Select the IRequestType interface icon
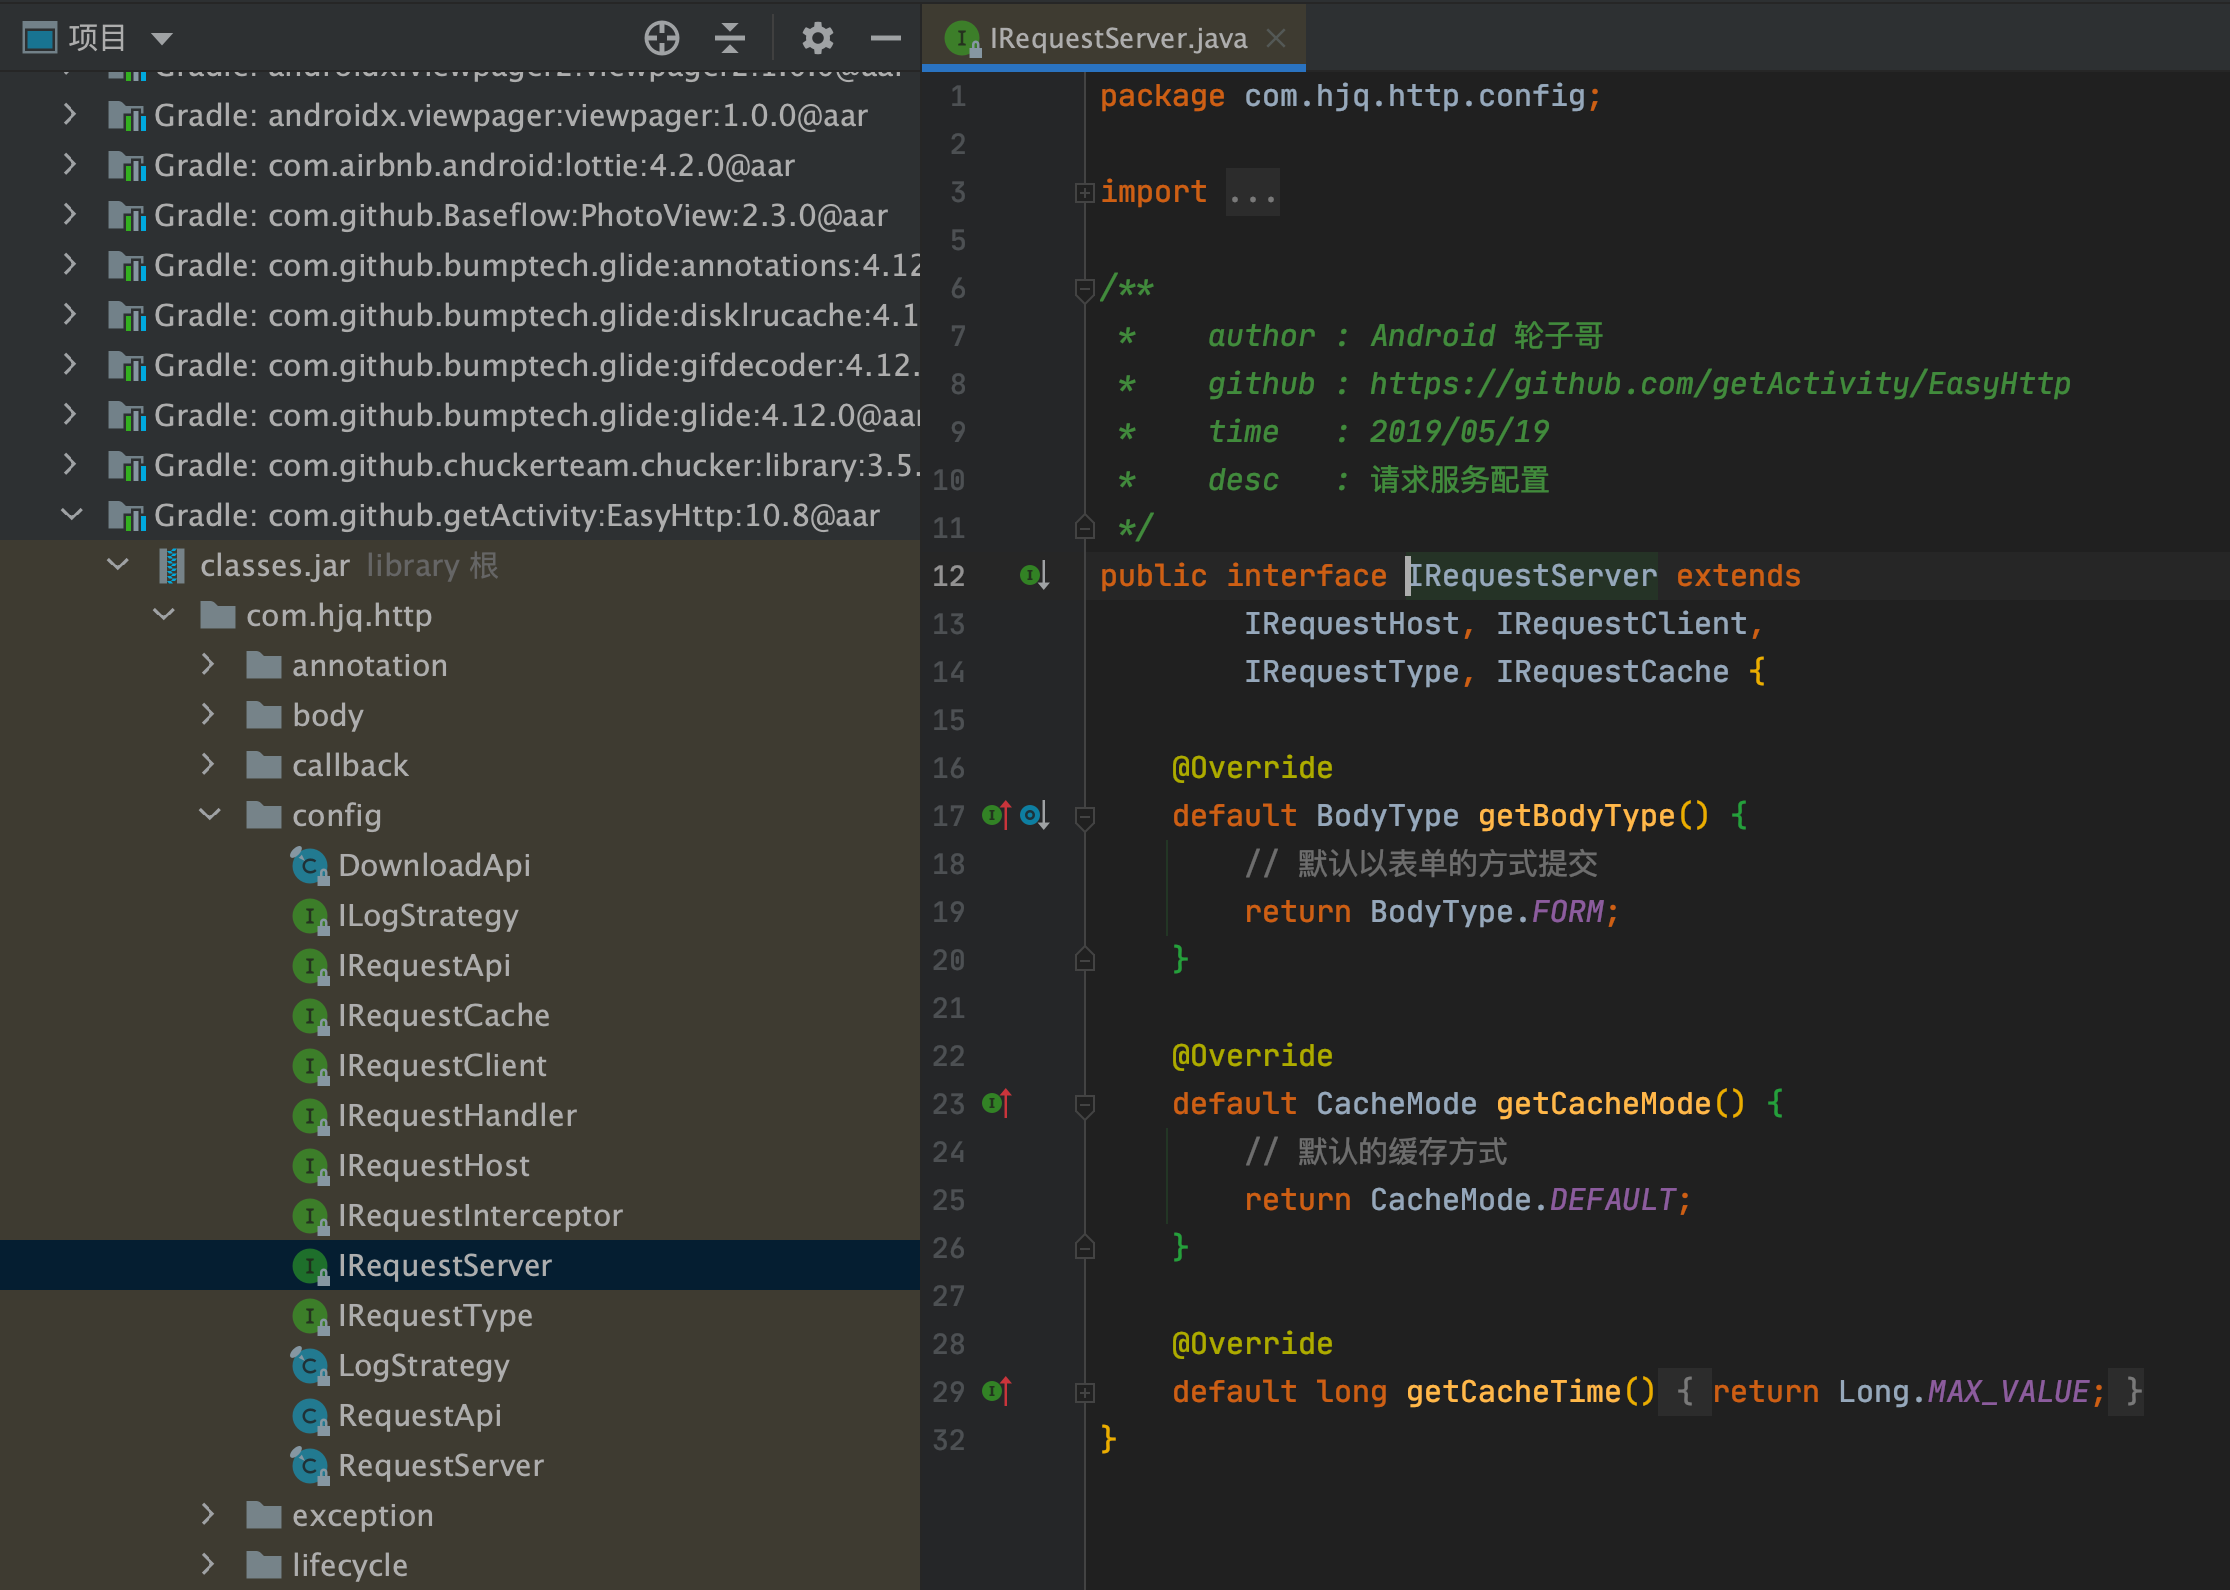This screenshot has width=2230, height=1590. (310, 1315)
